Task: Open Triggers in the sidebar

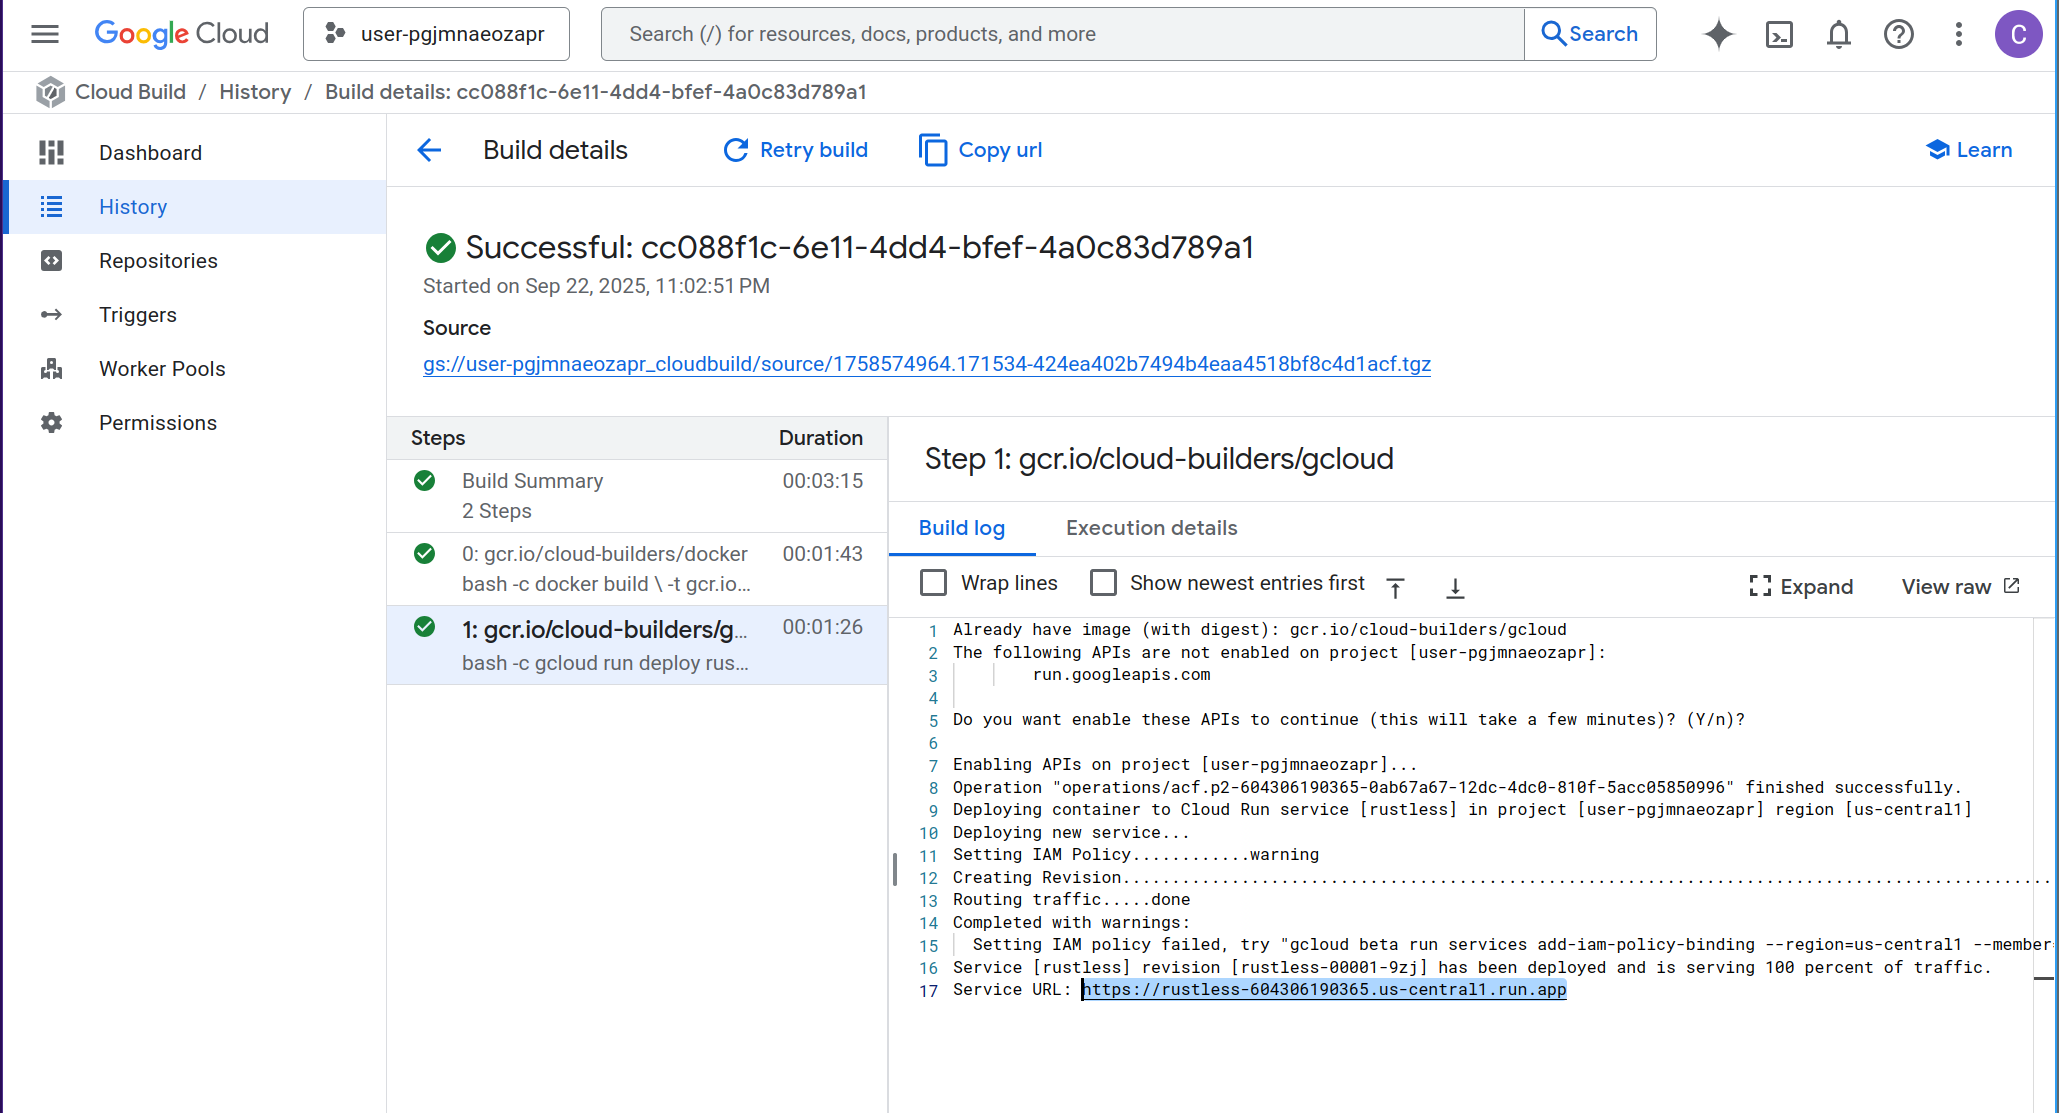Action: coord(138,315)
